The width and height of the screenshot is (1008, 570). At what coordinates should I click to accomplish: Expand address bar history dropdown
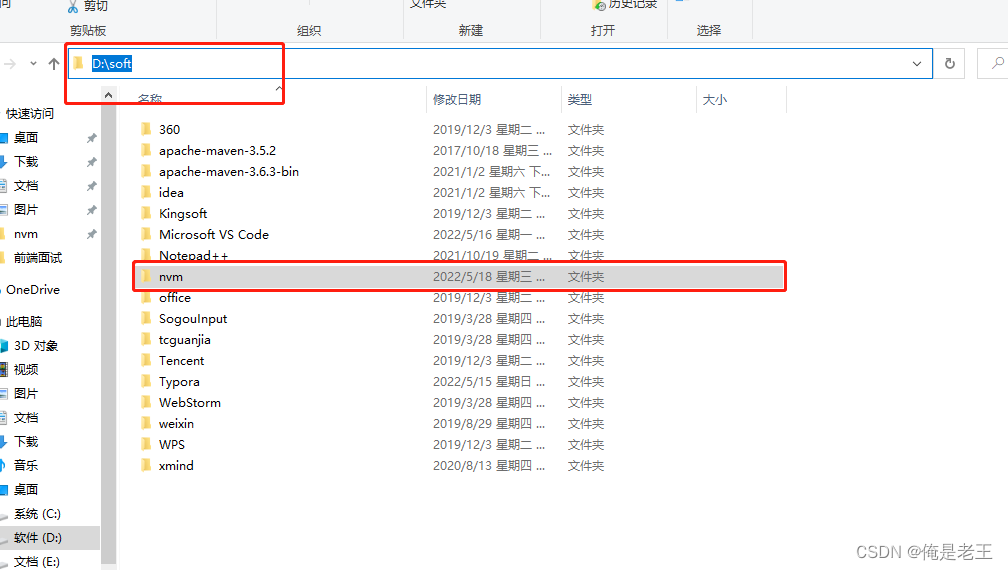pyautogui.click(x=917, y=64)
